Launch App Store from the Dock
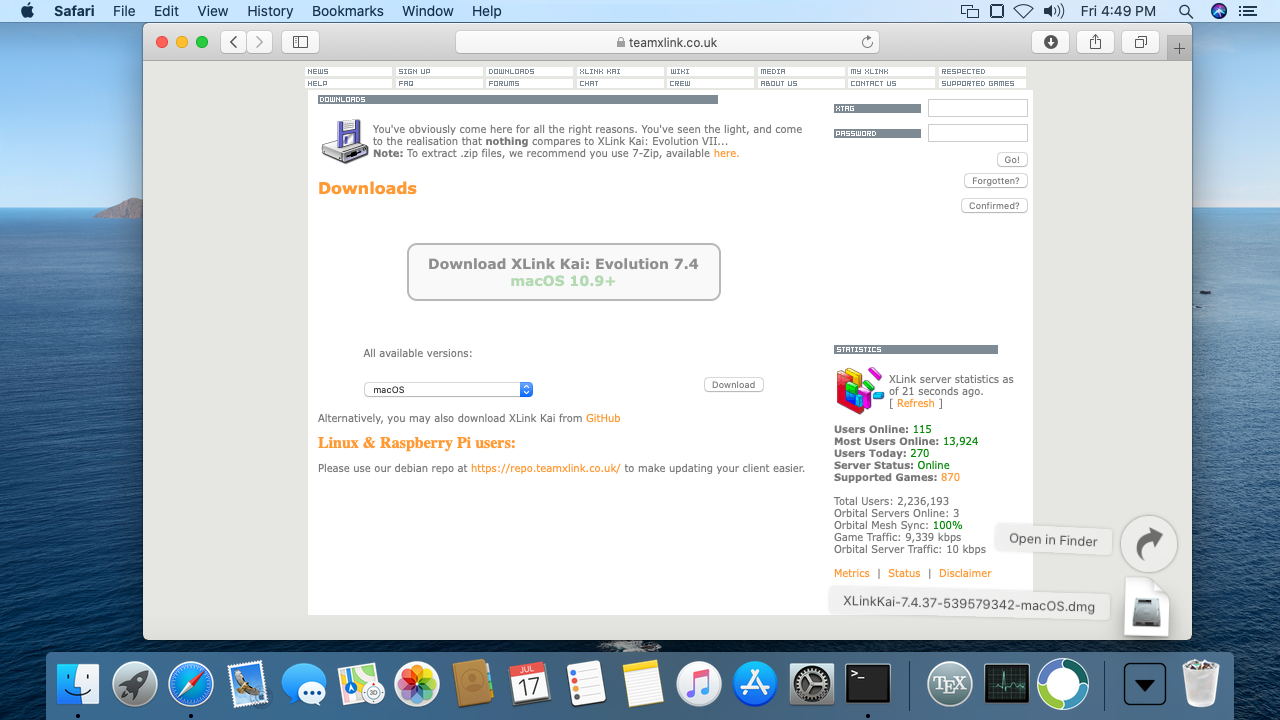Viewport: 1280px width, 720px height. 755,685
